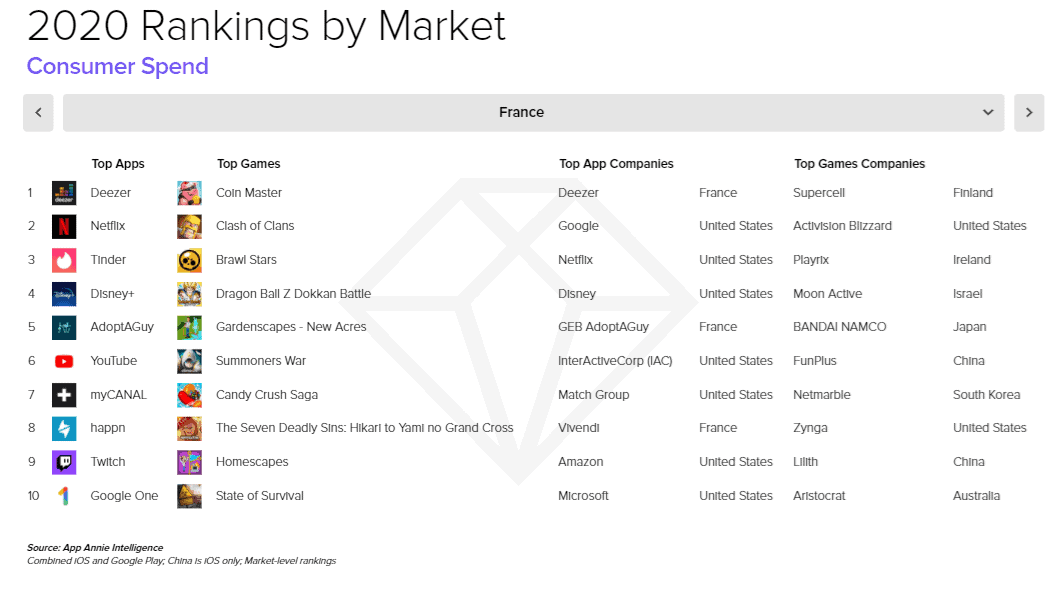The image size is (1062, 603).
Task: Click the Disney+ app icon
Action: click(64, 294)
